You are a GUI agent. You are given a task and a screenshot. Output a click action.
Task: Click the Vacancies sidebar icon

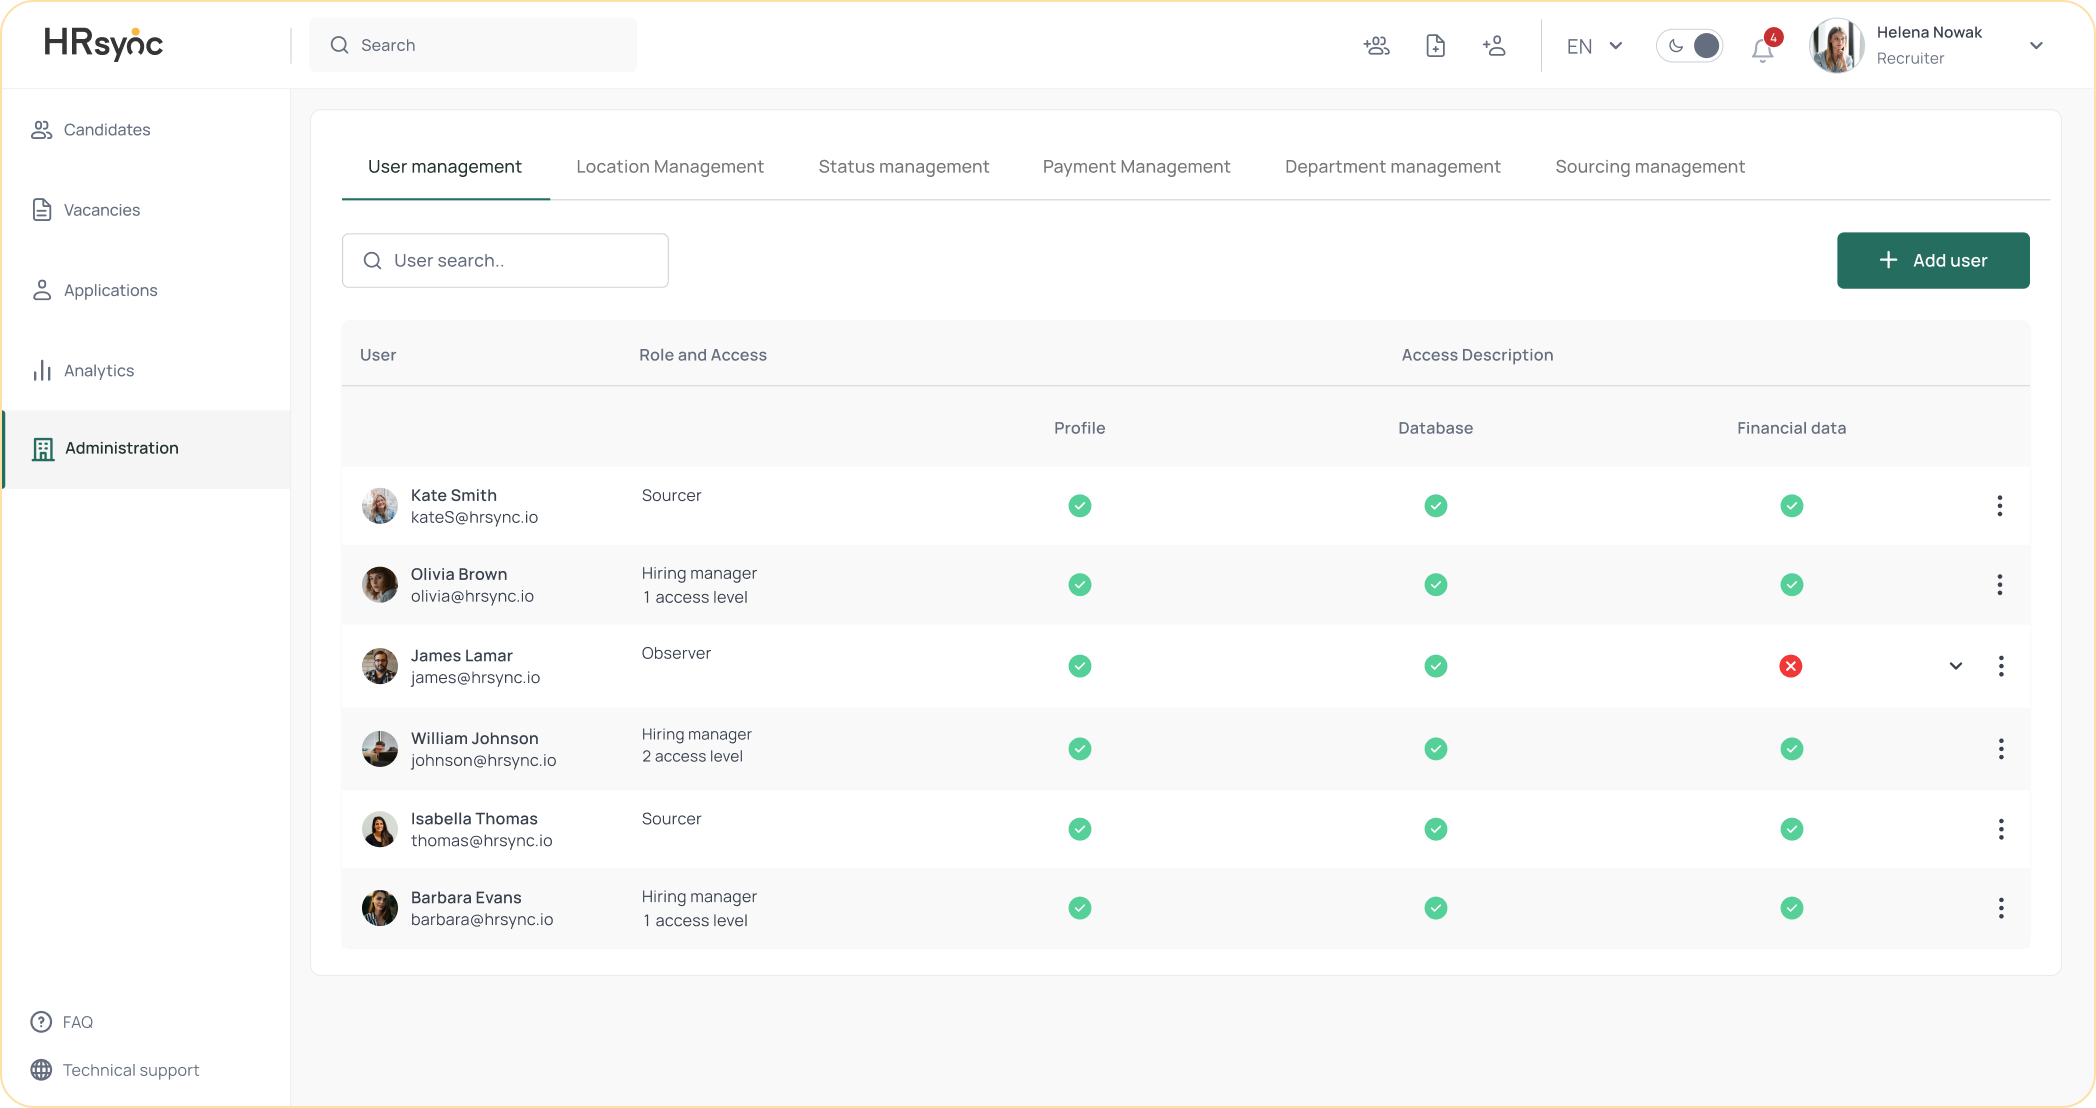click(x=42, y=209)
